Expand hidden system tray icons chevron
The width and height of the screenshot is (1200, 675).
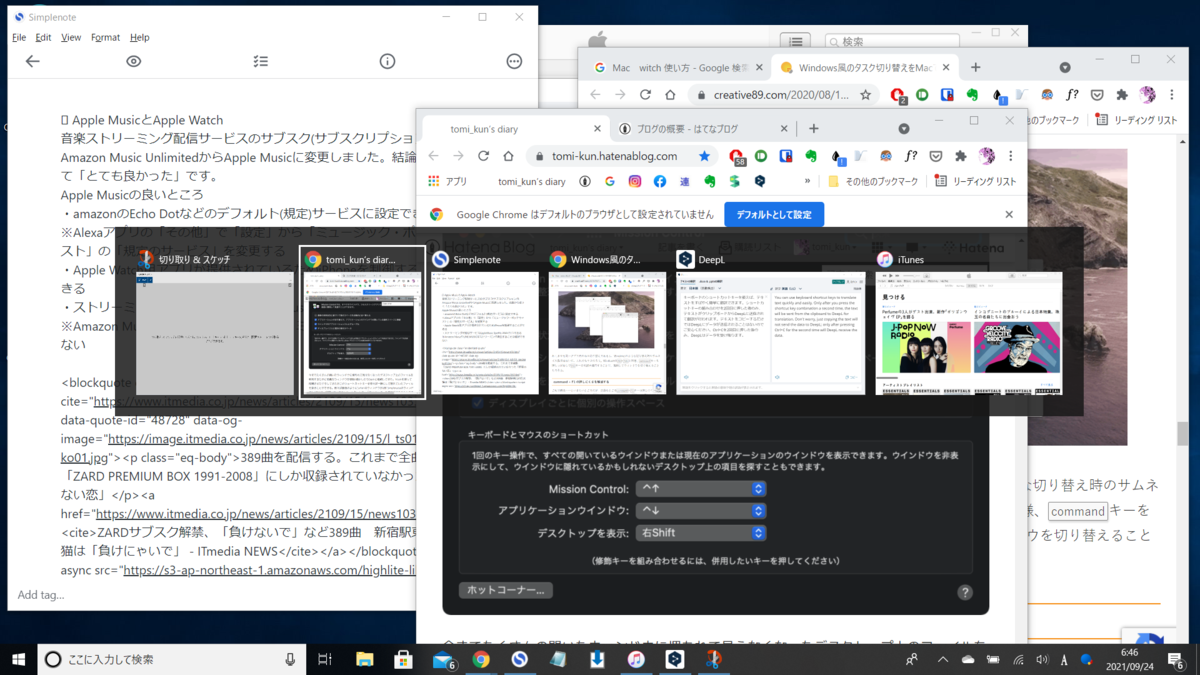(x=942, y=659)
